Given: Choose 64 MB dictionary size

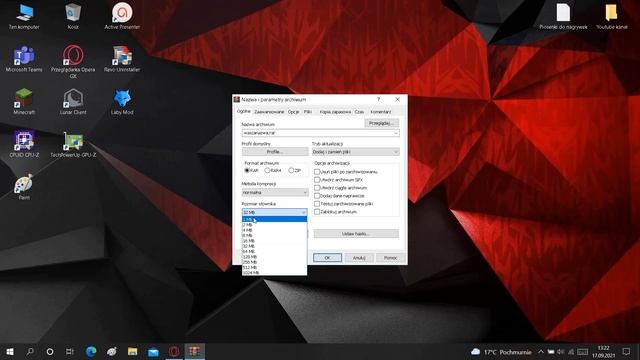Looking at the screenshot, I should click(x=274, y=251).
